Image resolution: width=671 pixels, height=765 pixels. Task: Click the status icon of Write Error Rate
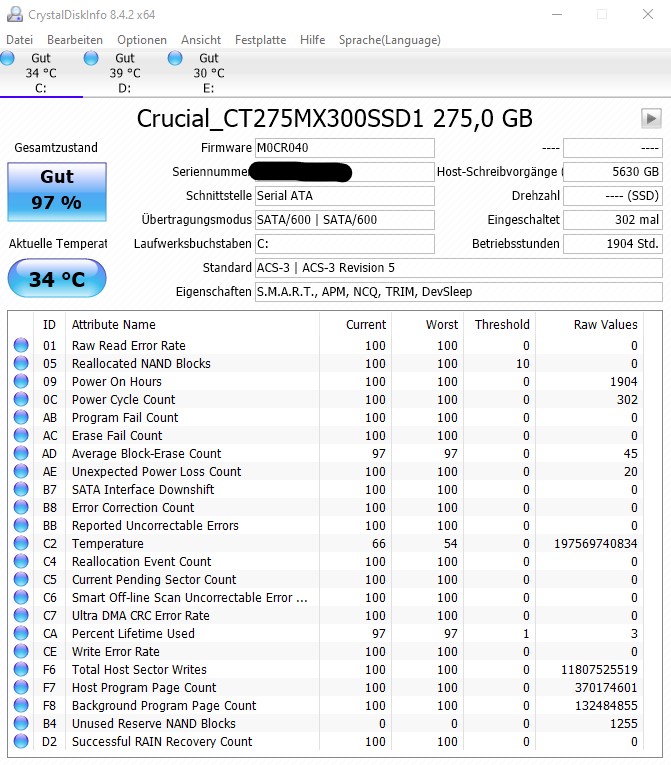point(21,651)
